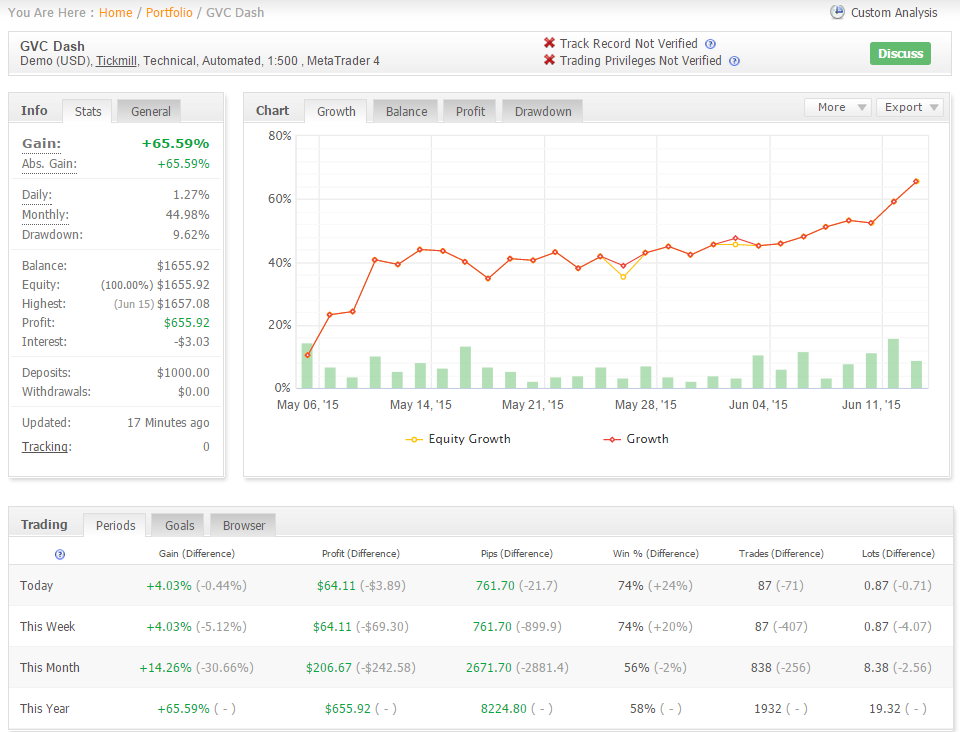Open the More dropdown in chart panel
Screen dimensions: 960x732
tap(837, 107)
